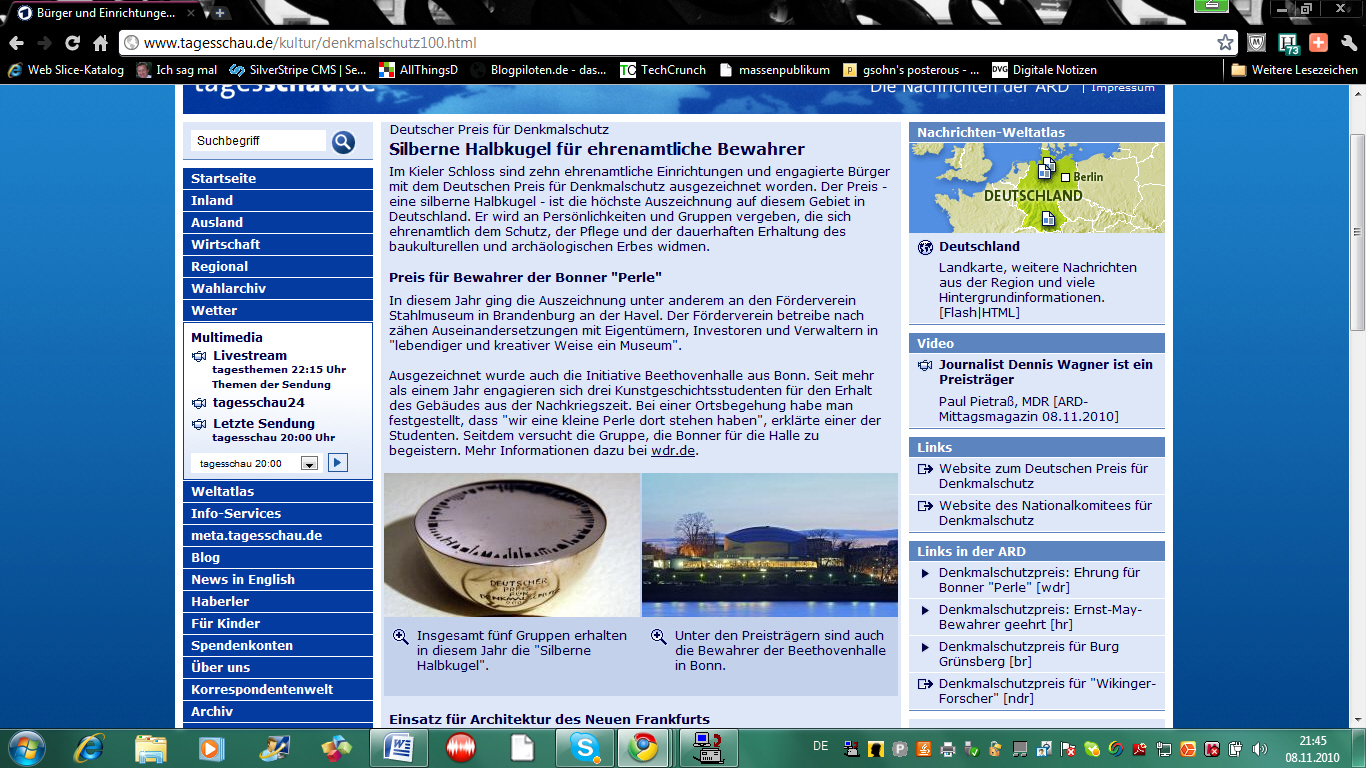Follow the wdr.de link in article

(672, 451)
